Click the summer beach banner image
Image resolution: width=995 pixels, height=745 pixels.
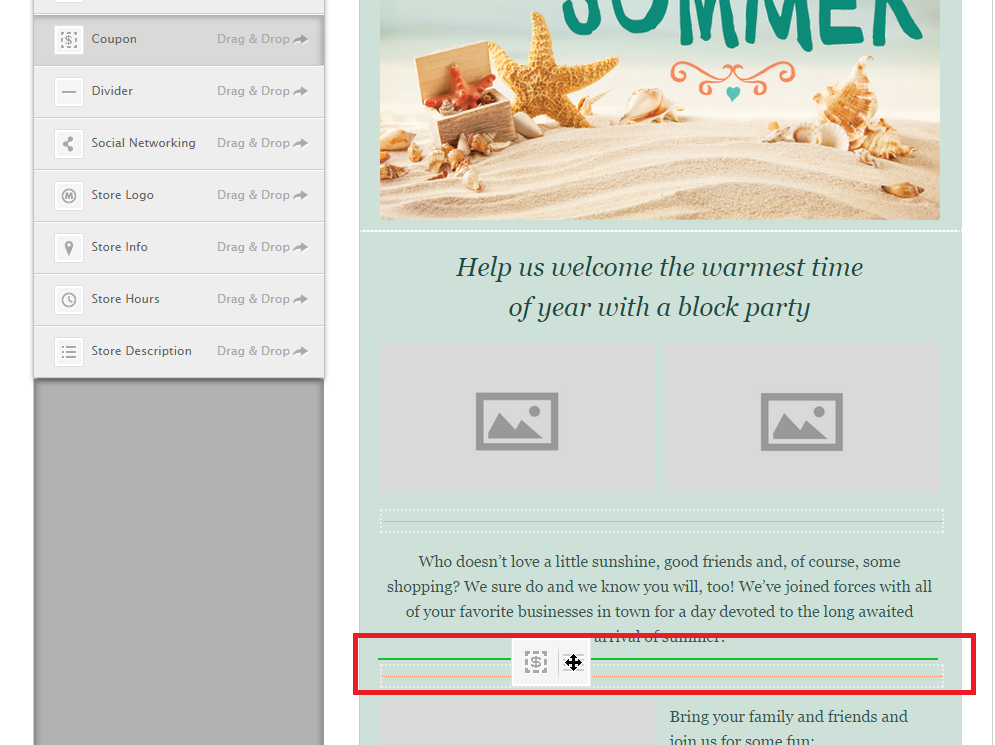click(x=659, y=110)
